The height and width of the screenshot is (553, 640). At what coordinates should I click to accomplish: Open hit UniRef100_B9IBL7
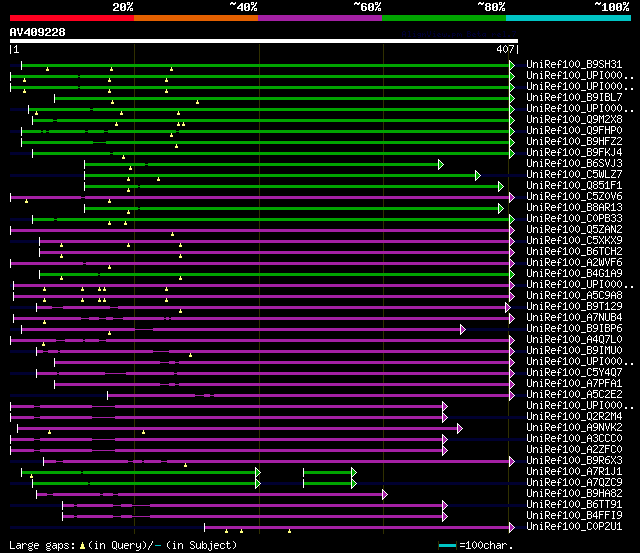pos(574,98)
